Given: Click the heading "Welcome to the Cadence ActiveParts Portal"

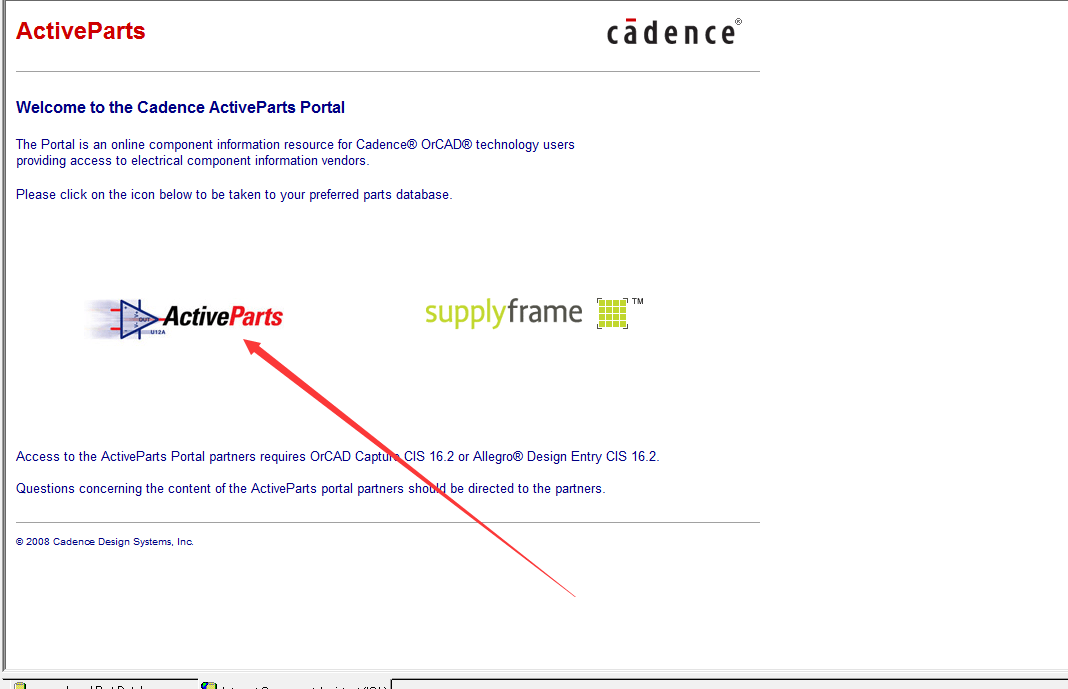Looking at the screenshot, I should point(180,108).
